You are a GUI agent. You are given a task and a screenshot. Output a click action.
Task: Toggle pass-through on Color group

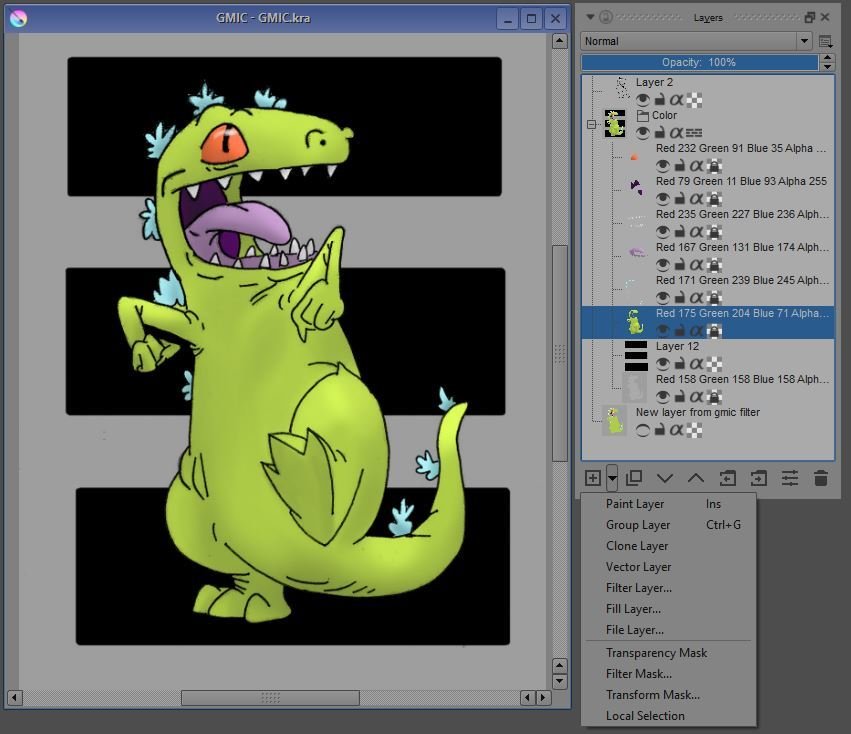(x=694, y=133)
